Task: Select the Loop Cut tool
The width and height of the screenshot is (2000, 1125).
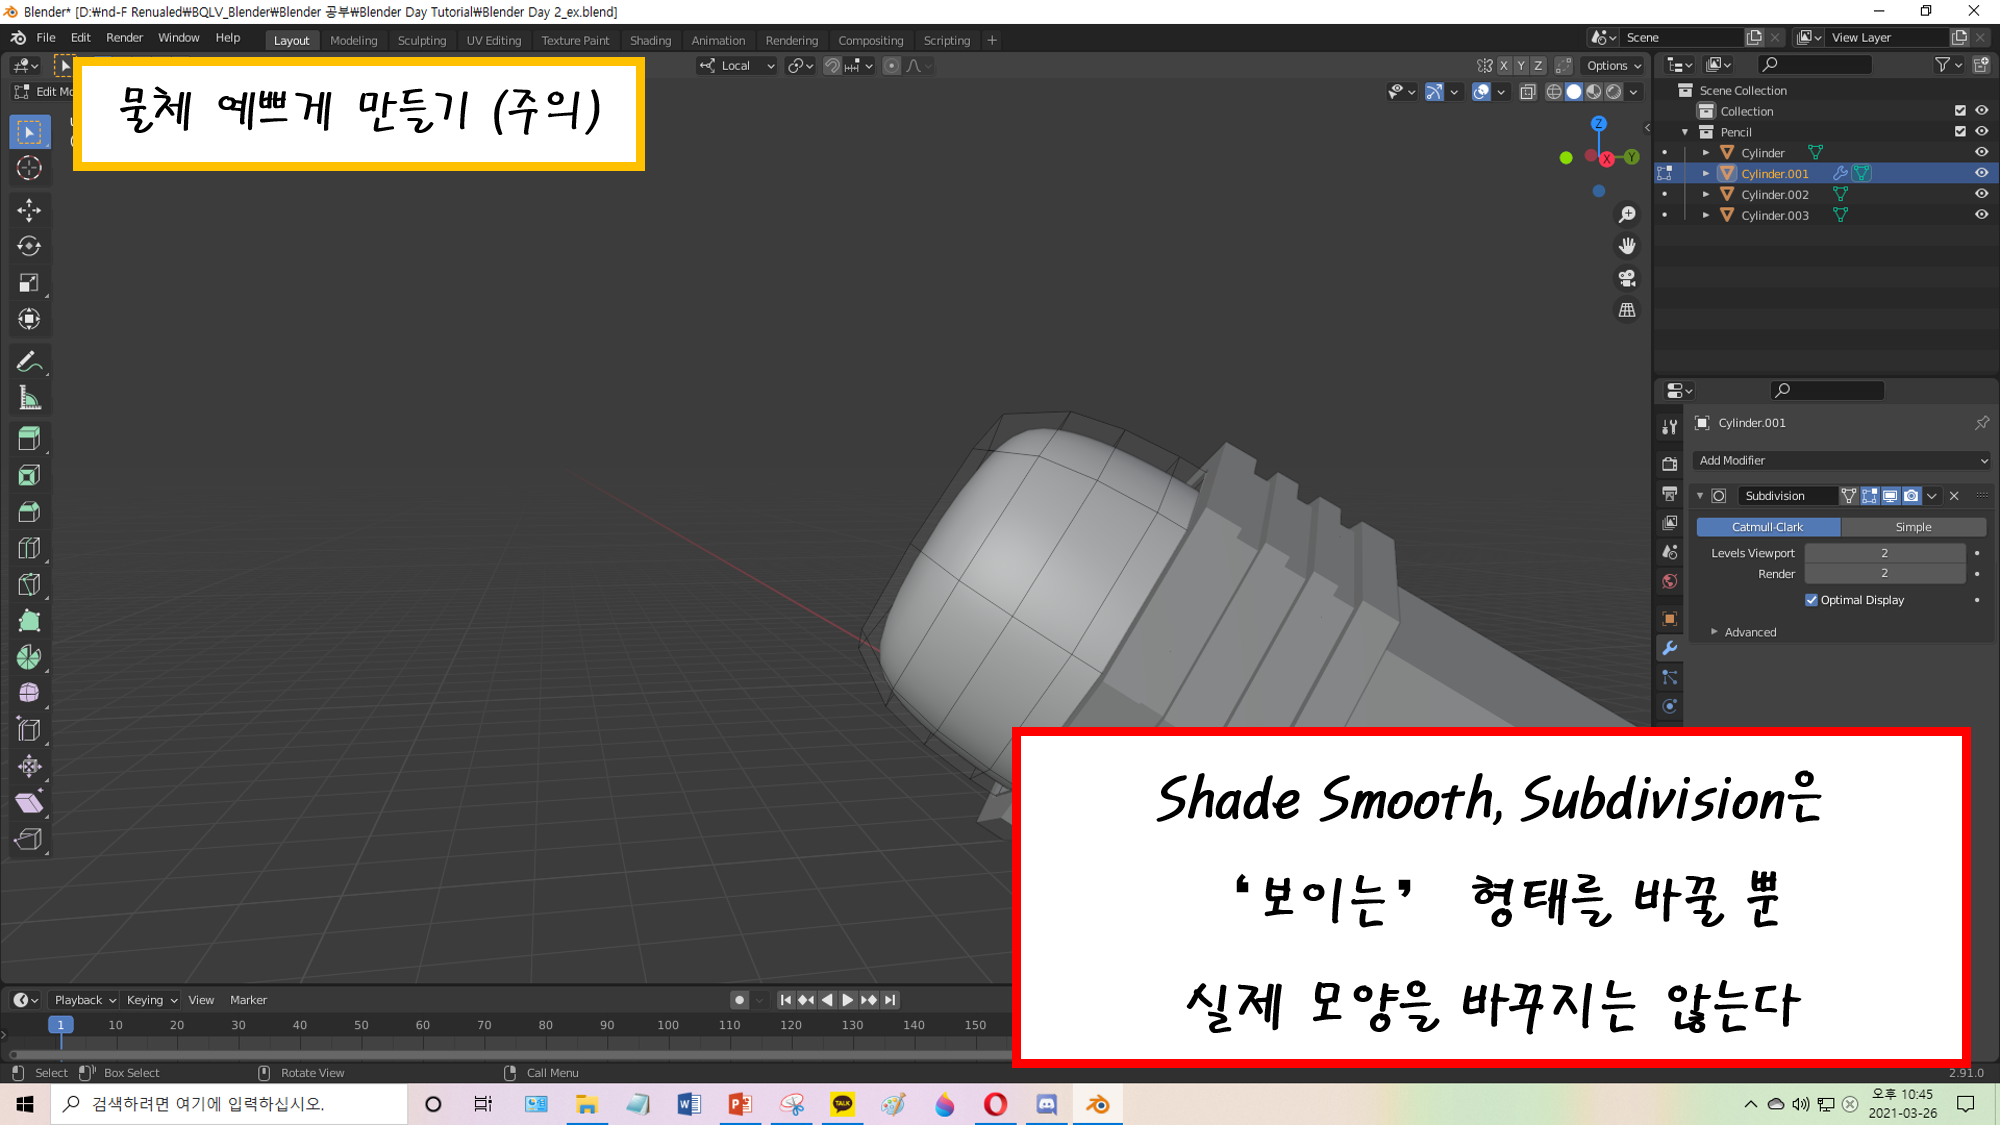Action: pyautogui.click(x=29, y=548)
